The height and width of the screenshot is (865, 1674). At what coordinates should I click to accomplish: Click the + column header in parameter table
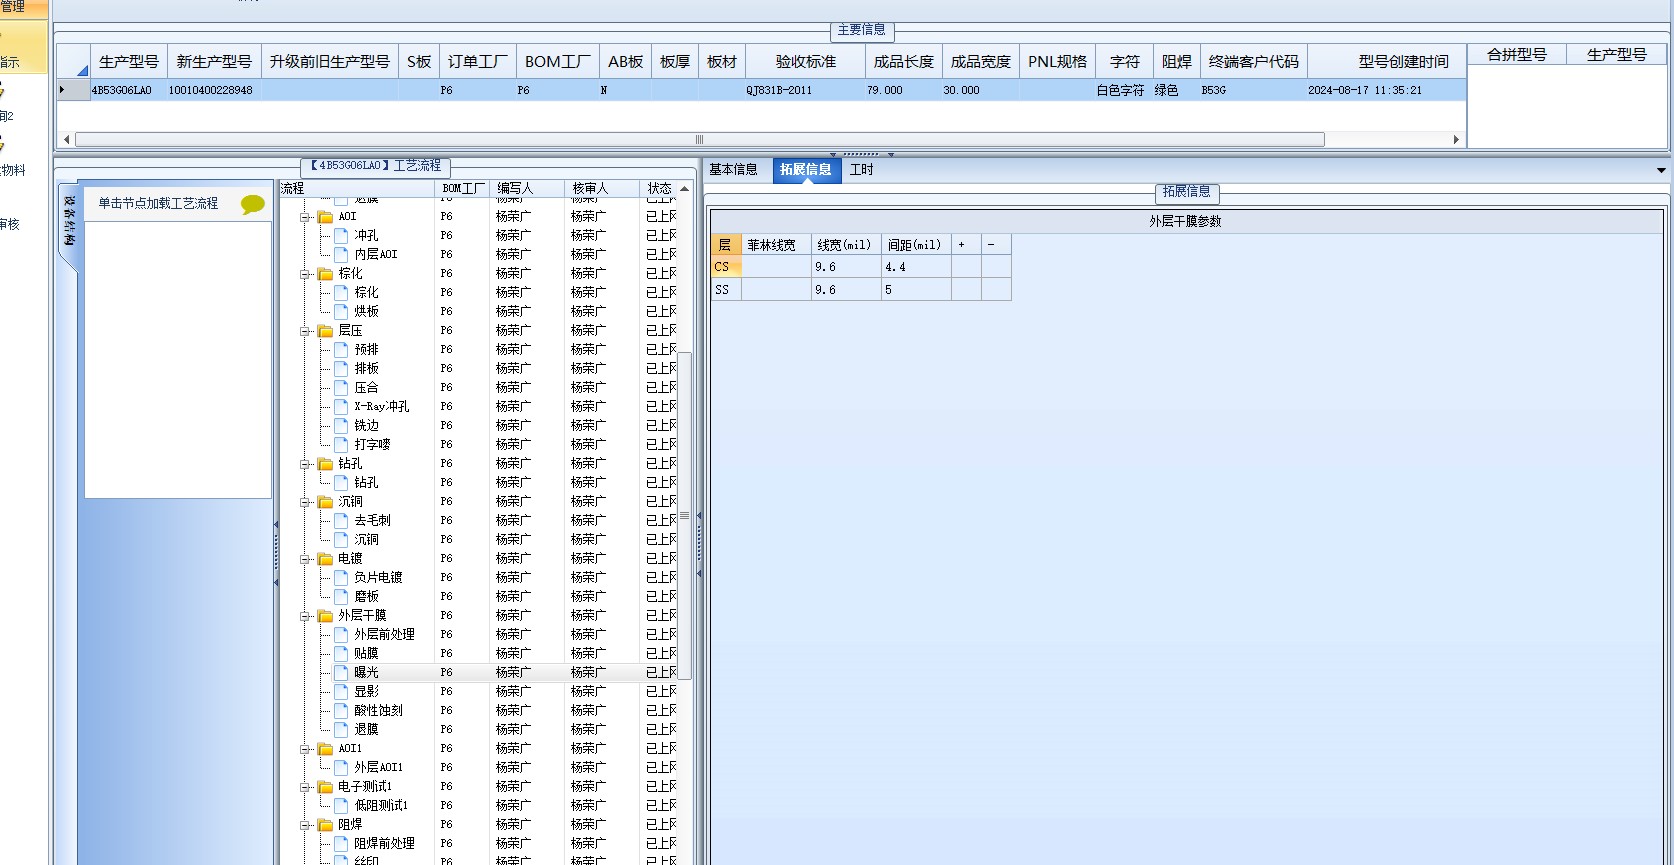click(966, 244)
